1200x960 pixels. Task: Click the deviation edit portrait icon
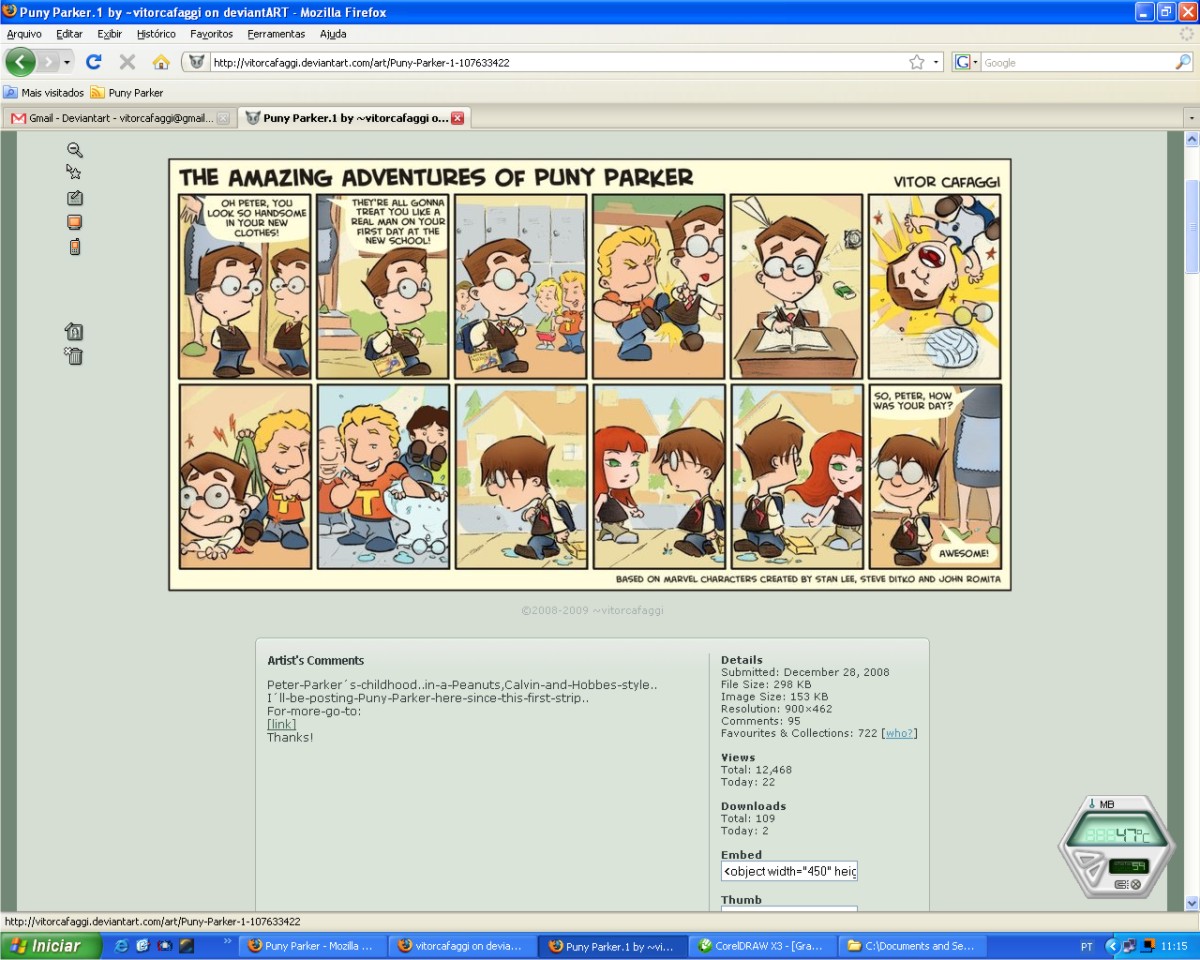point(74,331)
